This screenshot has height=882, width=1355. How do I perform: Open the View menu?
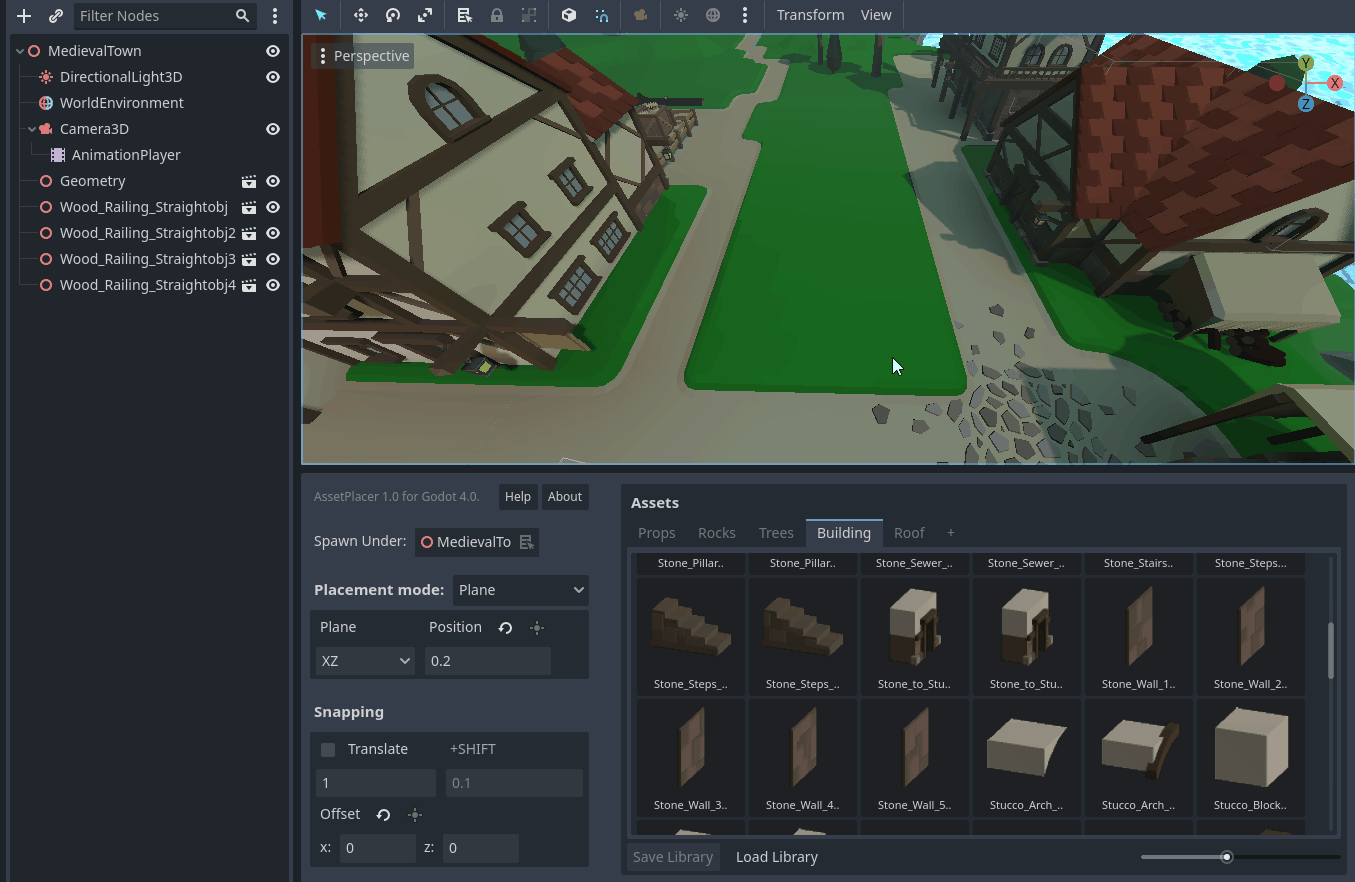click(x=876, y=15)
